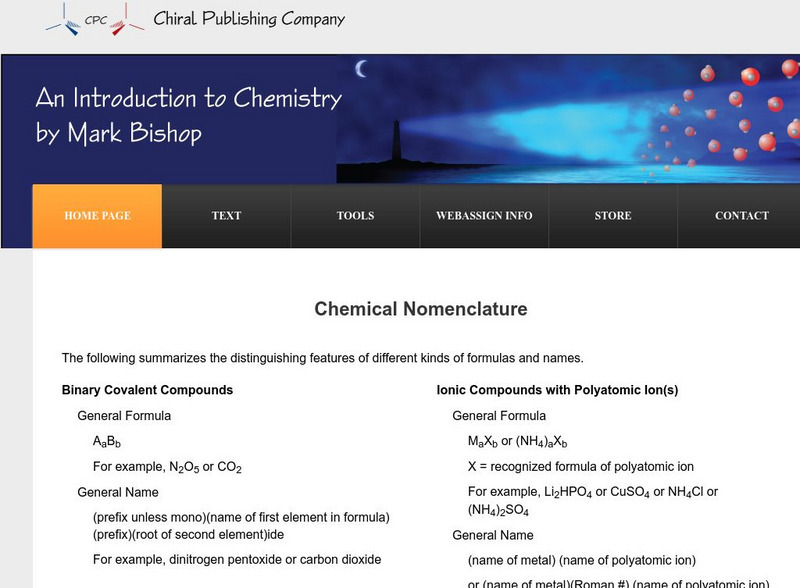Click the Binary Covalent Compounds heading
This screenshot has height=588, width=800.
click(x=147, y=390)
